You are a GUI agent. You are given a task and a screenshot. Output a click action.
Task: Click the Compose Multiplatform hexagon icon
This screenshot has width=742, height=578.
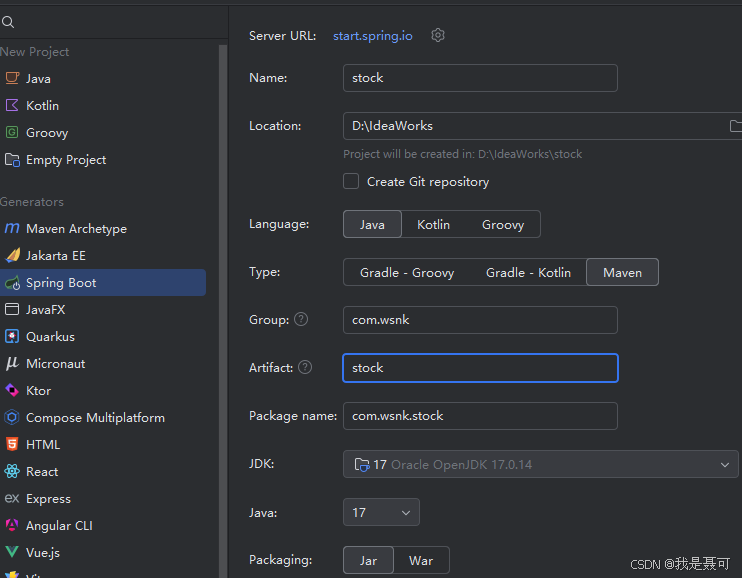click(x=12, y=417)
